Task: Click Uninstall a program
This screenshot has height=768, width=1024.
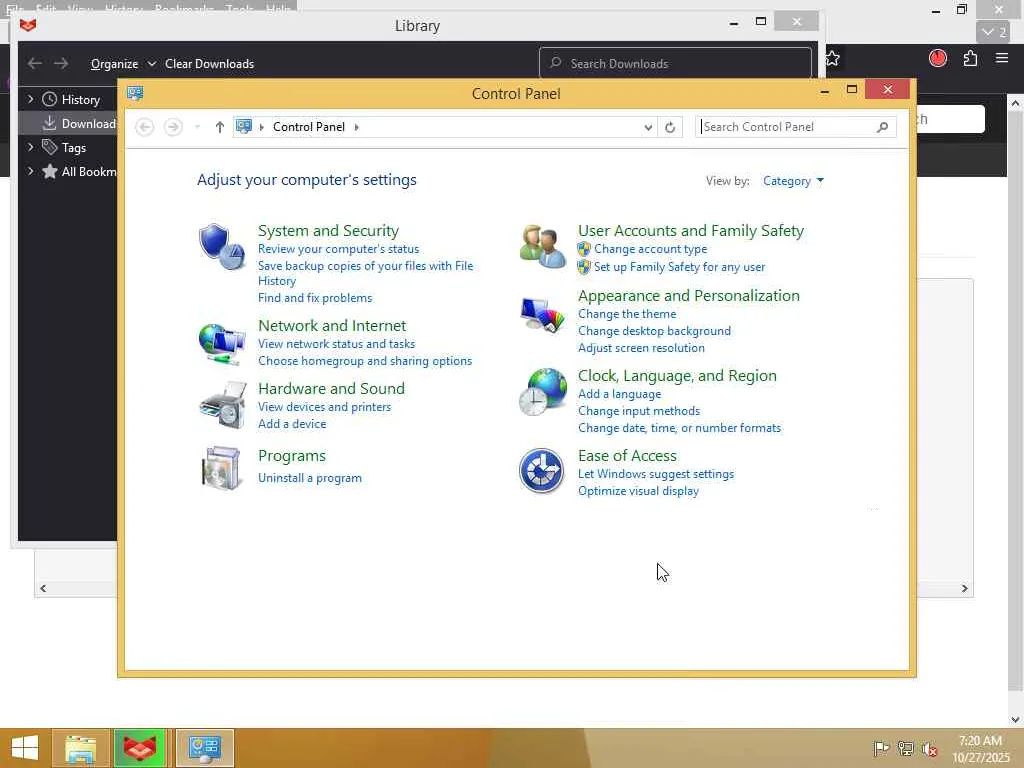Action: pos(310,478)
